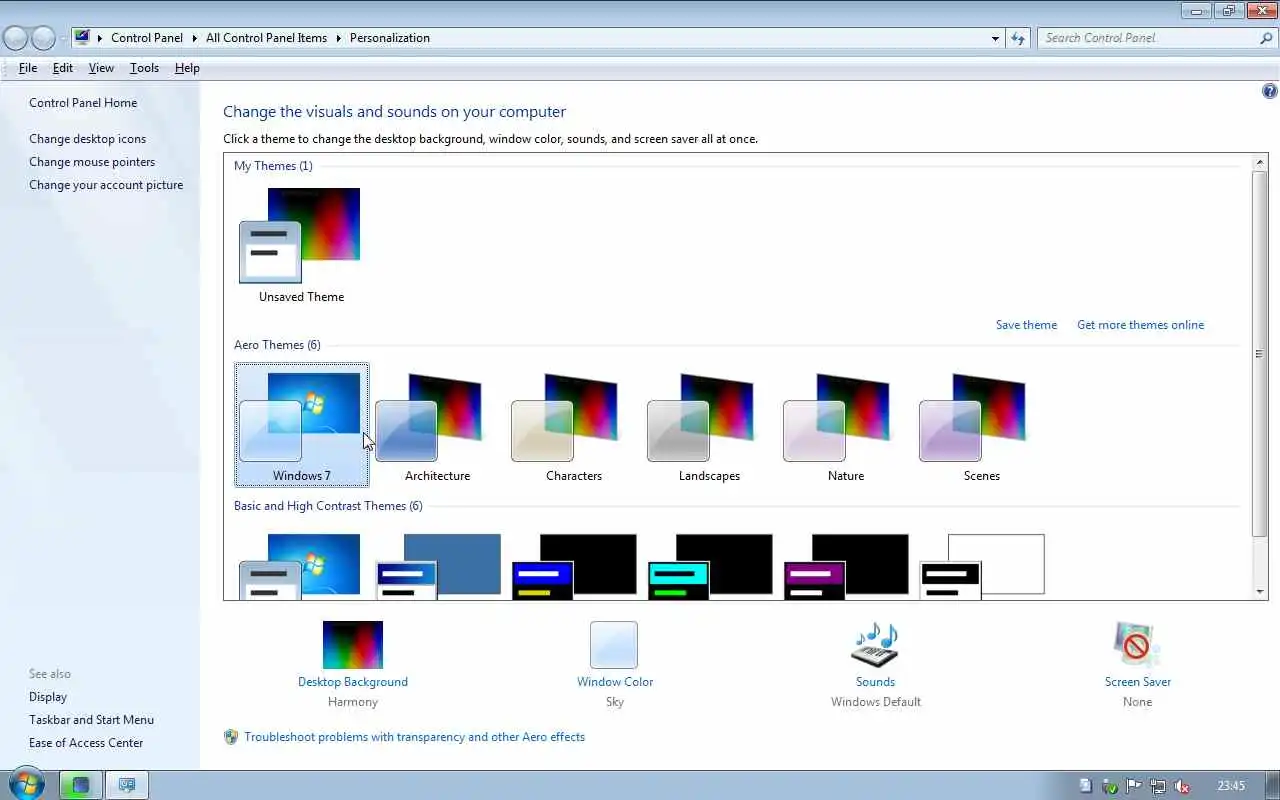Click Get more themes online
The width and height of the screenshot is (1280, 800).
(1140, 325)
